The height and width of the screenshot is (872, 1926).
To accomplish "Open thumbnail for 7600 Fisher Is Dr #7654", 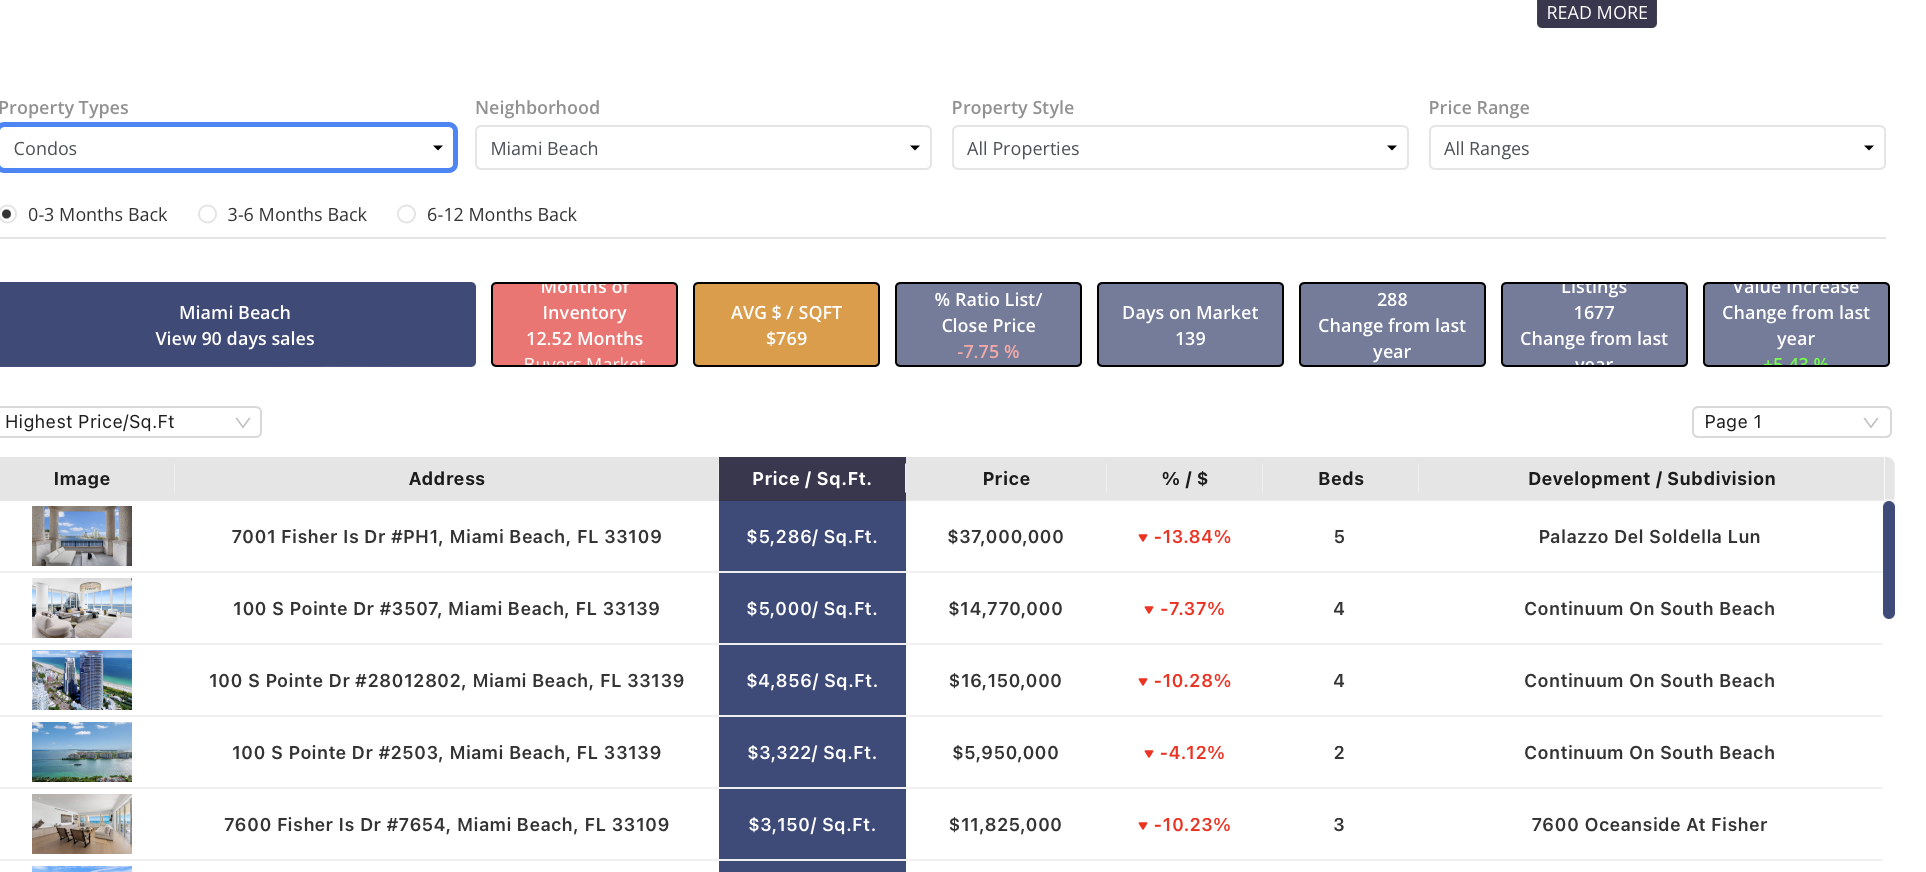I will pyautogui.click(x=82, y=824).
